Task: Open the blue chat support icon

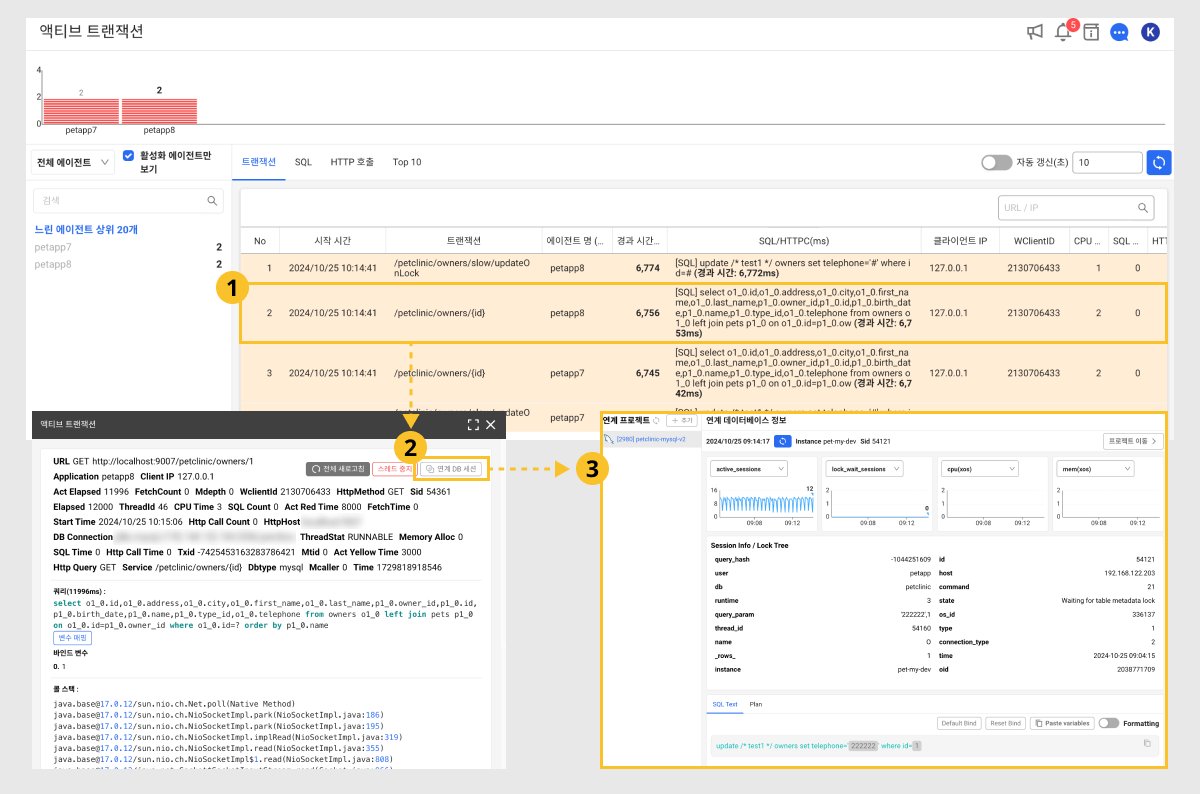Action: click(1120, 32)
